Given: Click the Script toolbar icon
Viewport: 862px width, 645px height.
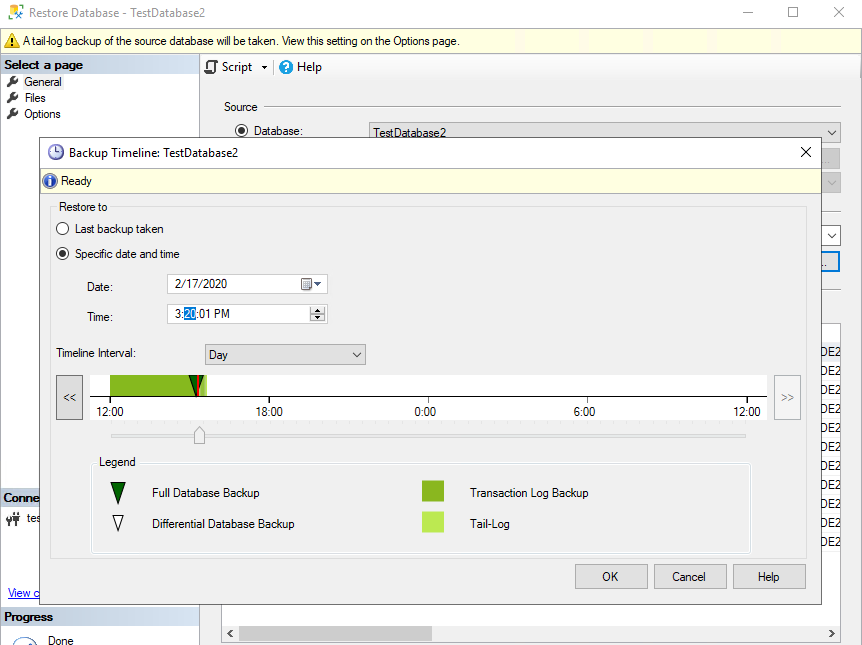Looking at the screenshot, I should point(211,67).
